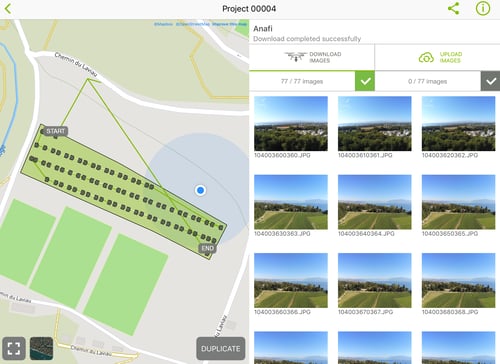This screenshot has width=500, height=364.
Task: Open image 104003660366.JPG thumbnail
Action: (x=291, y=280)
